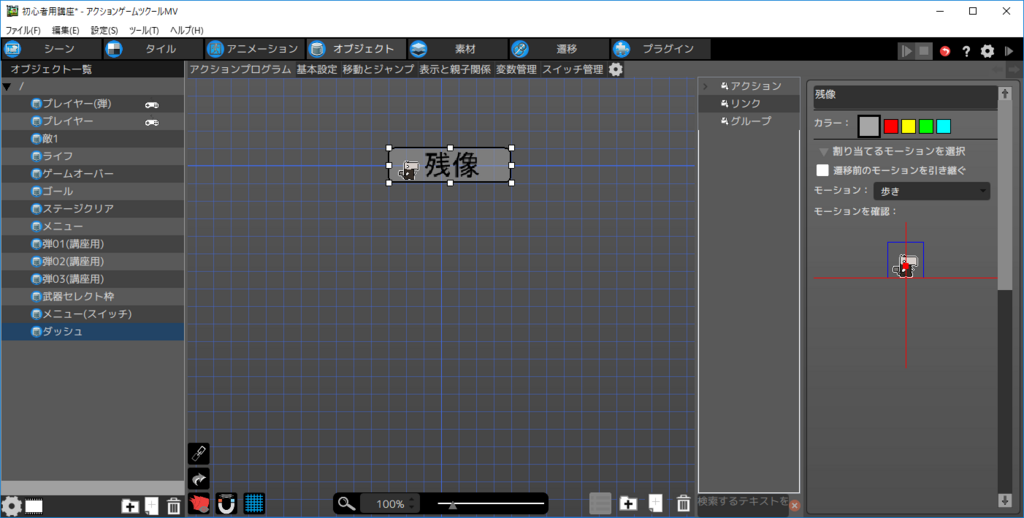Enable 遷移前のモーションを引き継ぐ checkbox

[823, 170]
